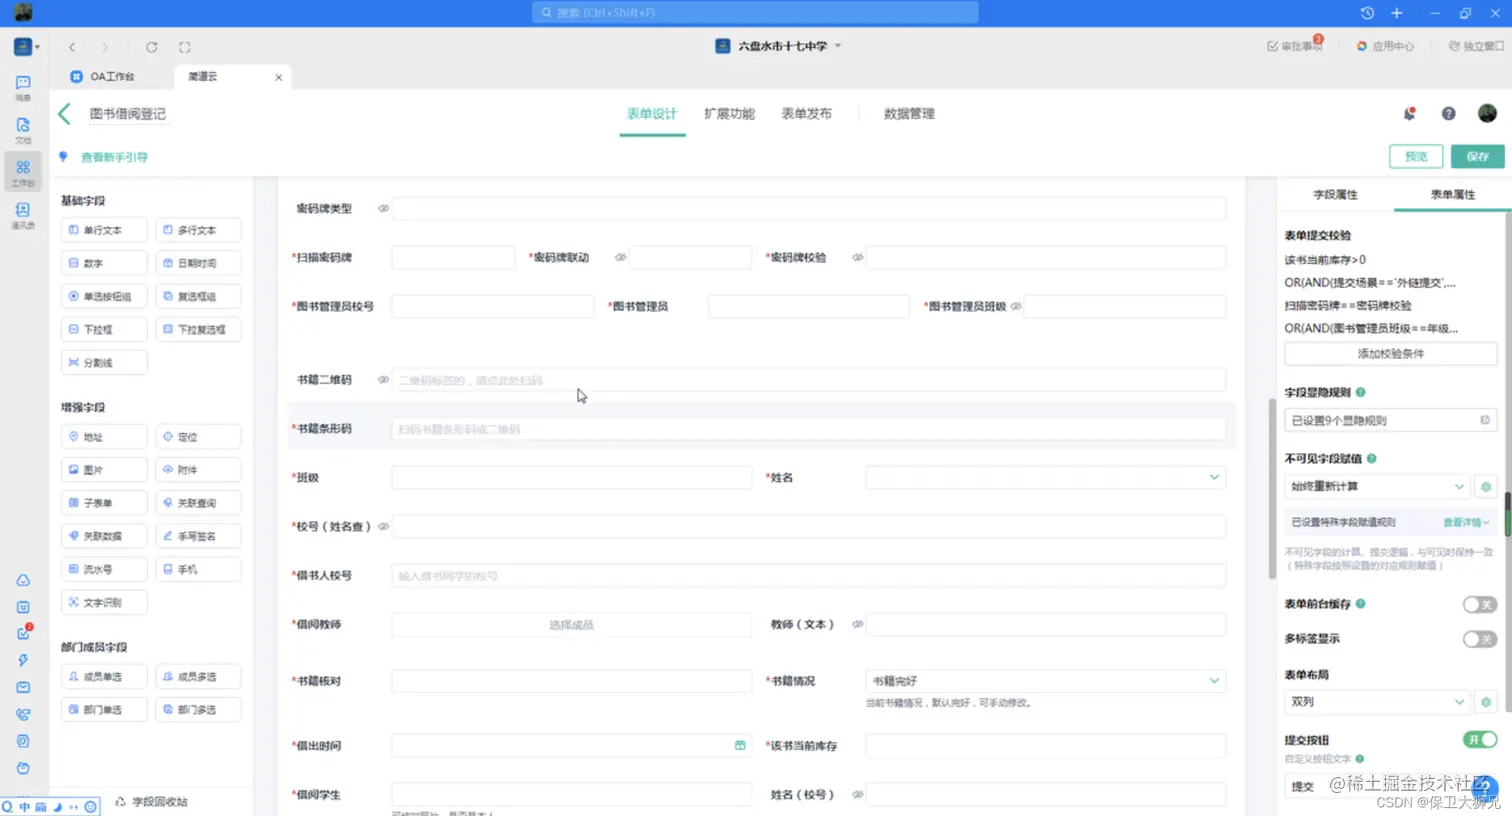Viewport: 1512px width, 816px height.
Task: Click the page refresh icon
Action: click(x=151, y=47)
